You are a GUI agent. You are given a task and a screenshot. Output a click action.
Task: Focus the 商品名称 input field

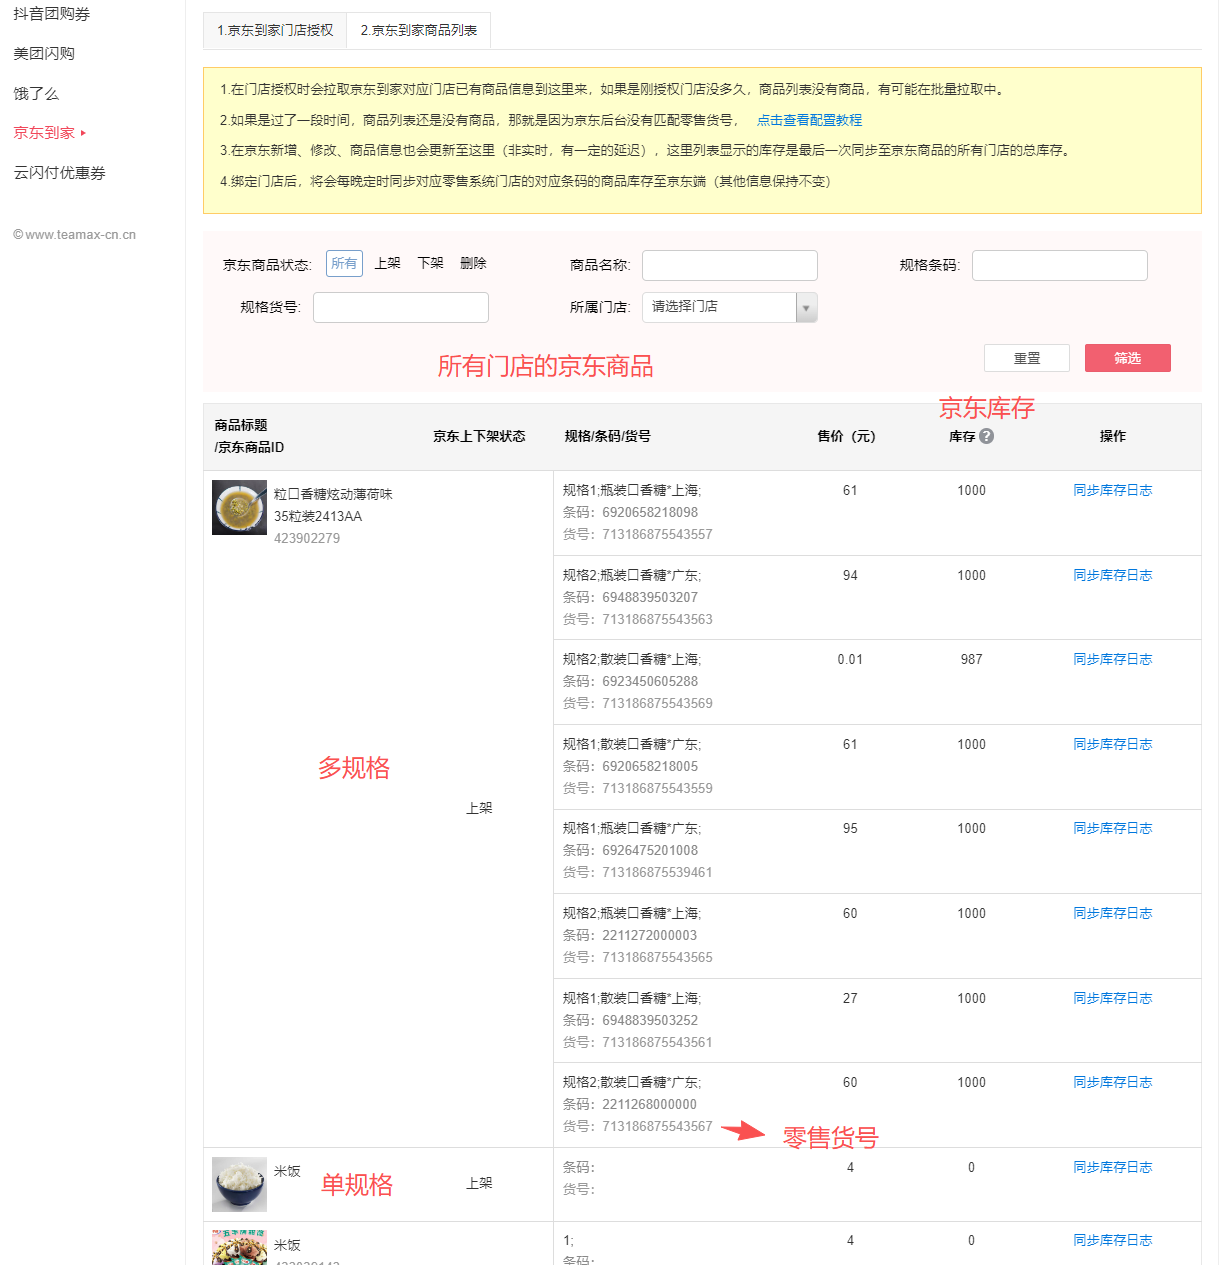click(x=730, y=265)
